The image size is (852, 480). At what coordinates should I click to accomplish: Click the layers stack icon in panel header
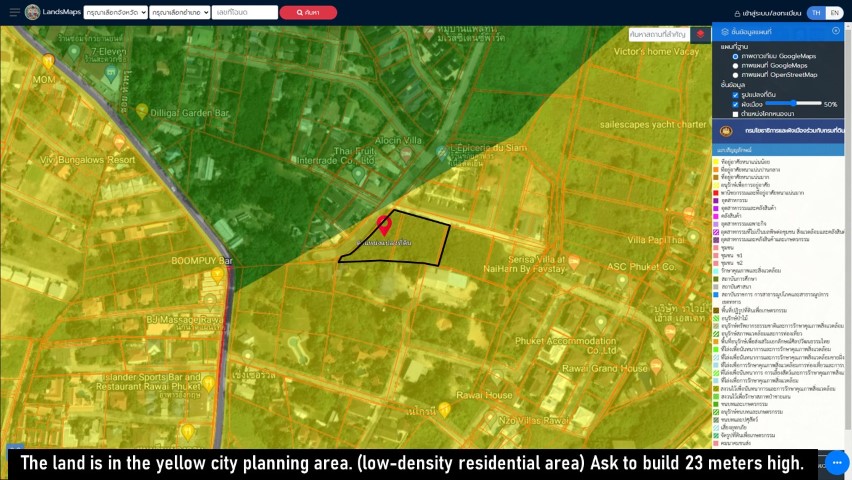tap(724, 32)
